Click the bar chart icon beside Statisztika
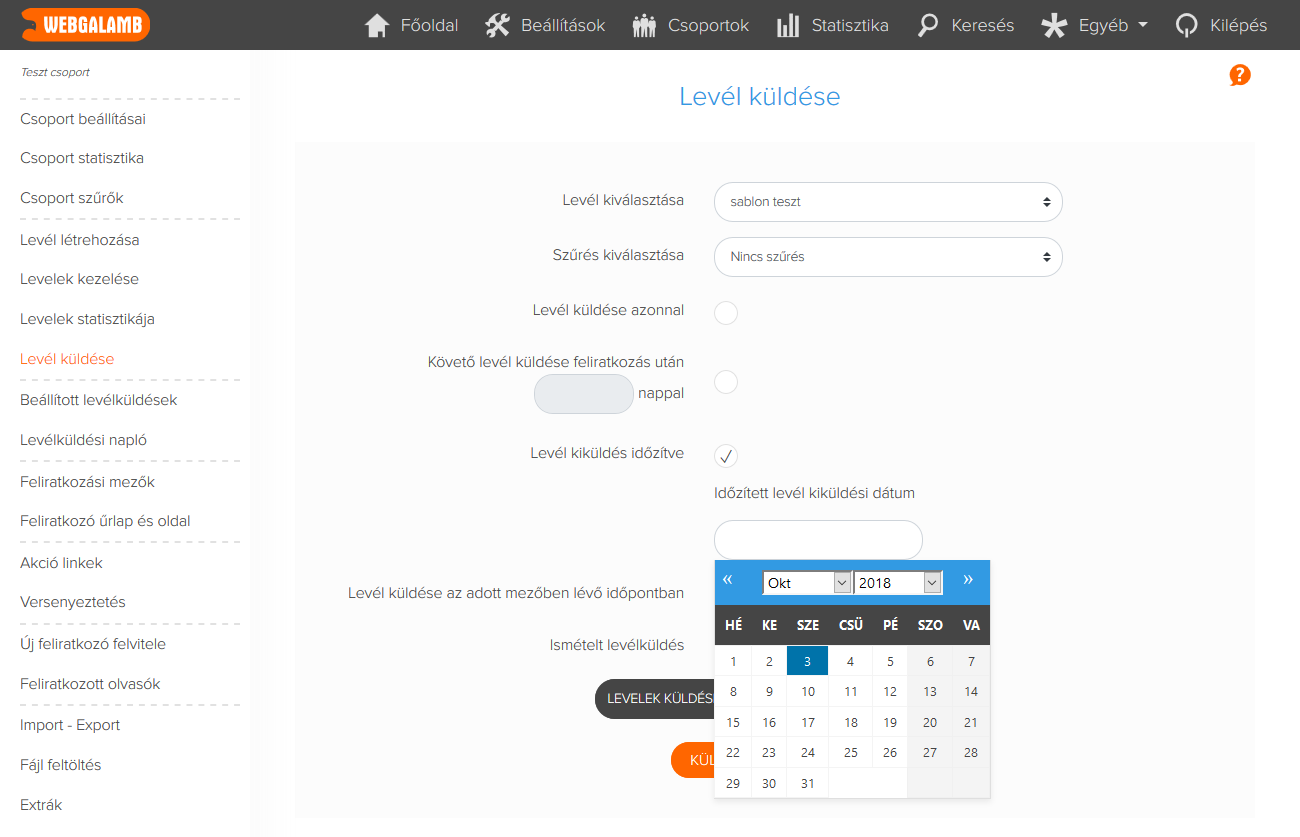This screenshot has height=837, width=1300. click(788, 25)
